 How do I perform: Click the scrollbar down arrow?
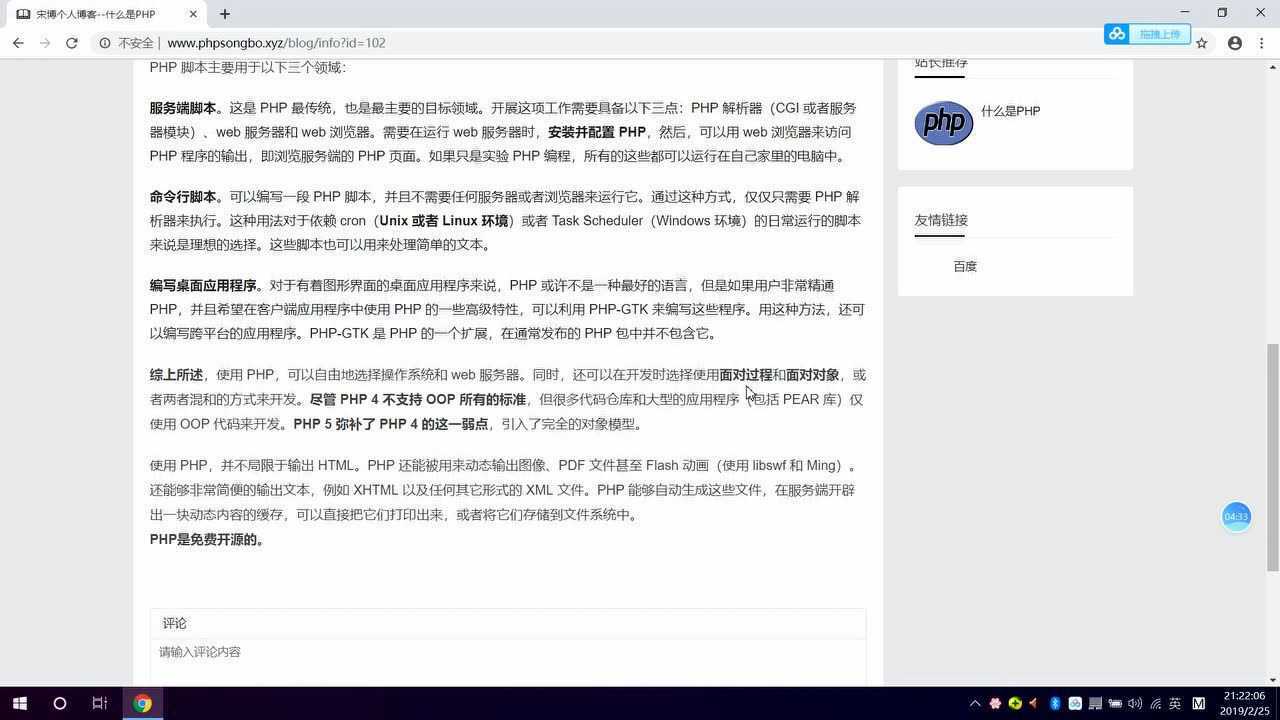point(1272,679)
